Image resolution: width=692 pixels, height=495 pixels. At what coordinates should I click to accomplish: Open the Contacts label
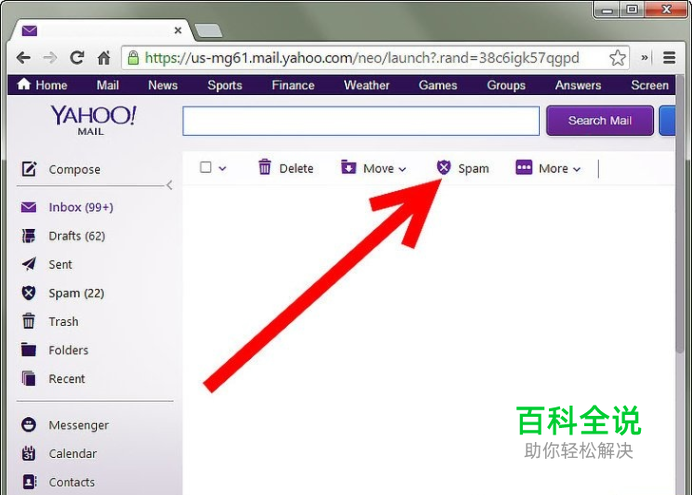click(71, 482)
